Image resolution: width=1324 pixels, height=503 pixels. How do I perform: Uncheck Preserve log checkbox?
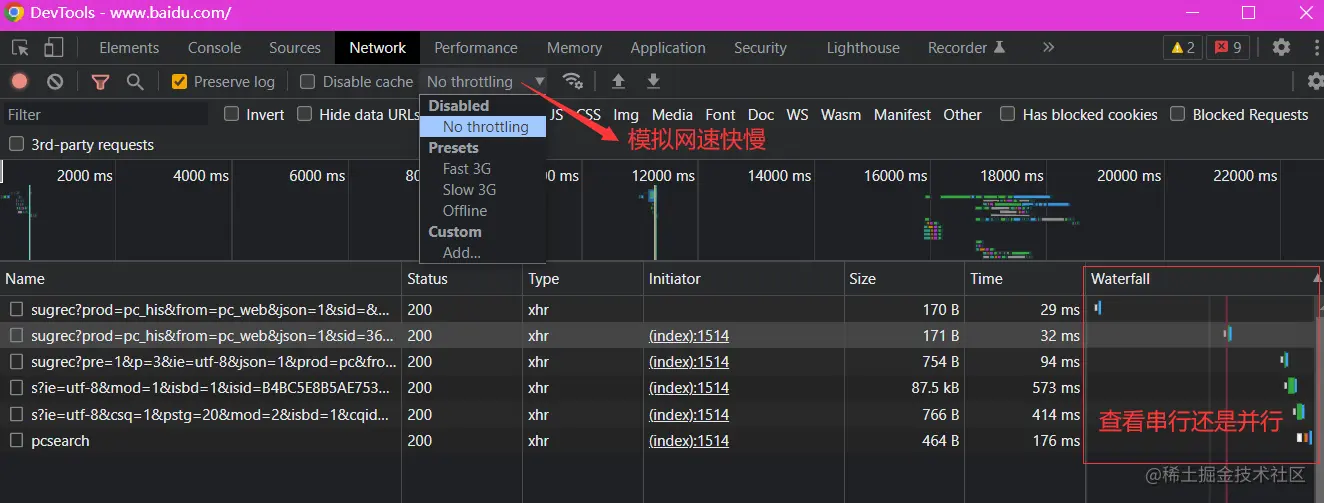(180, 82)
